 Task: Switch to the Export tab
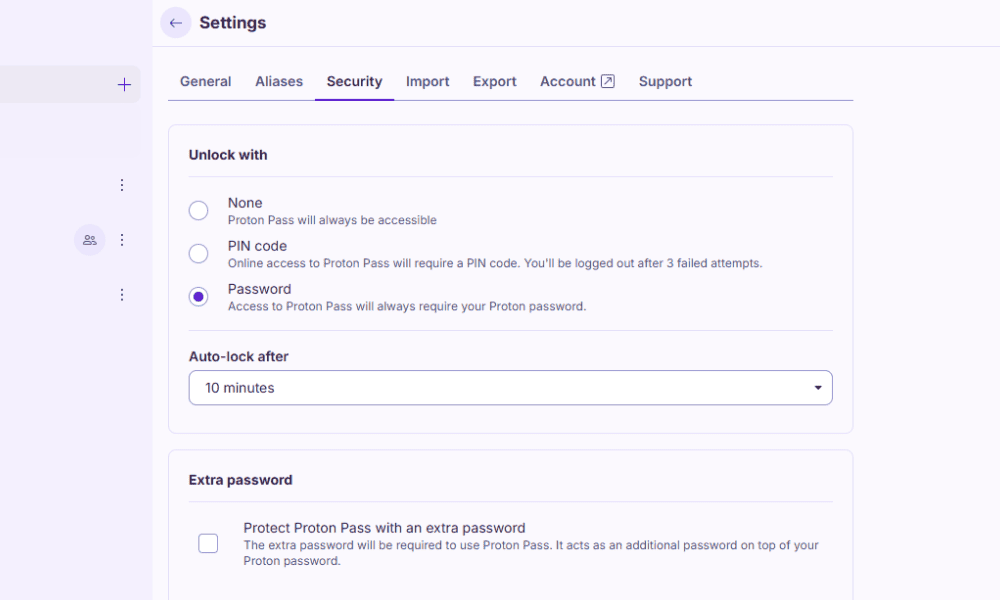point(494,82)
